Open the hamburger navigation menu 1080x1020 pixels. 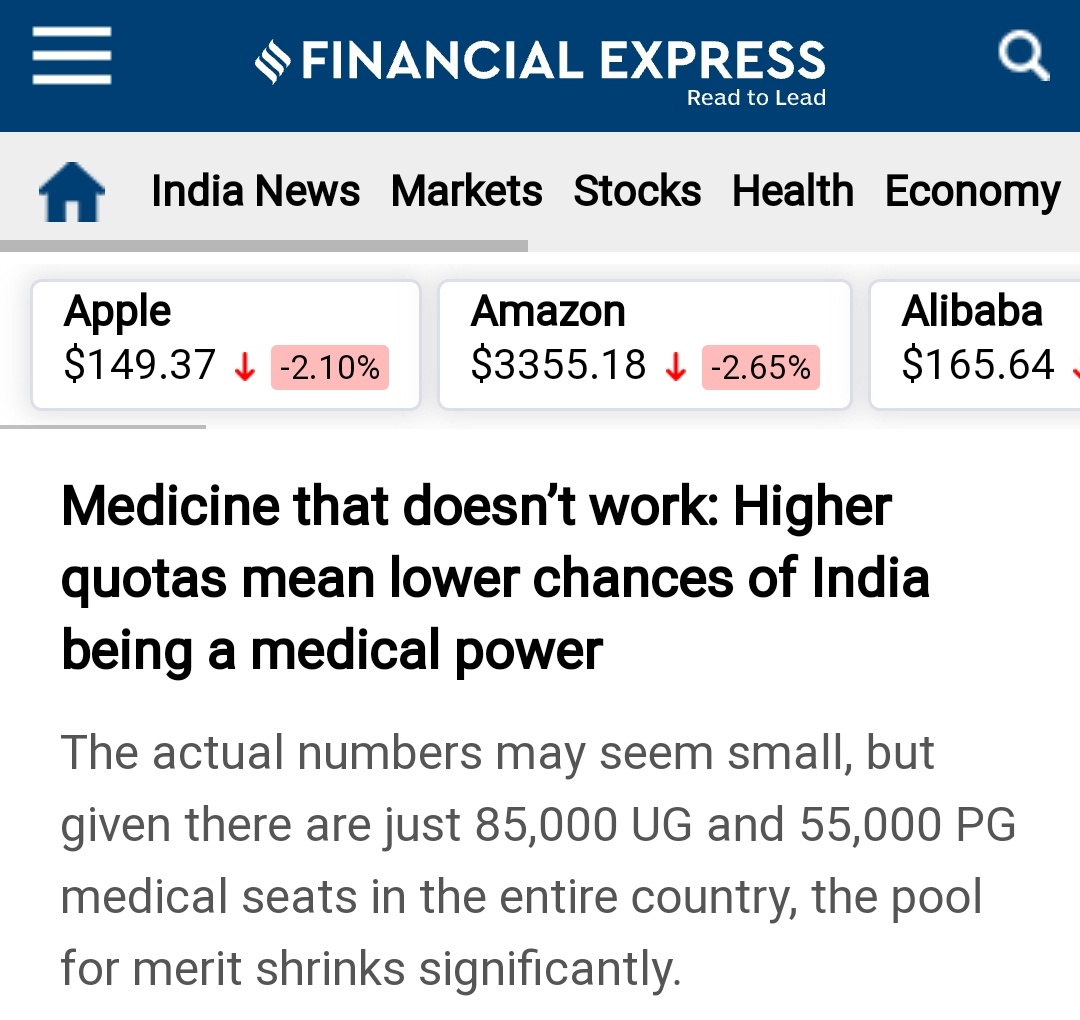pos(72,55)
